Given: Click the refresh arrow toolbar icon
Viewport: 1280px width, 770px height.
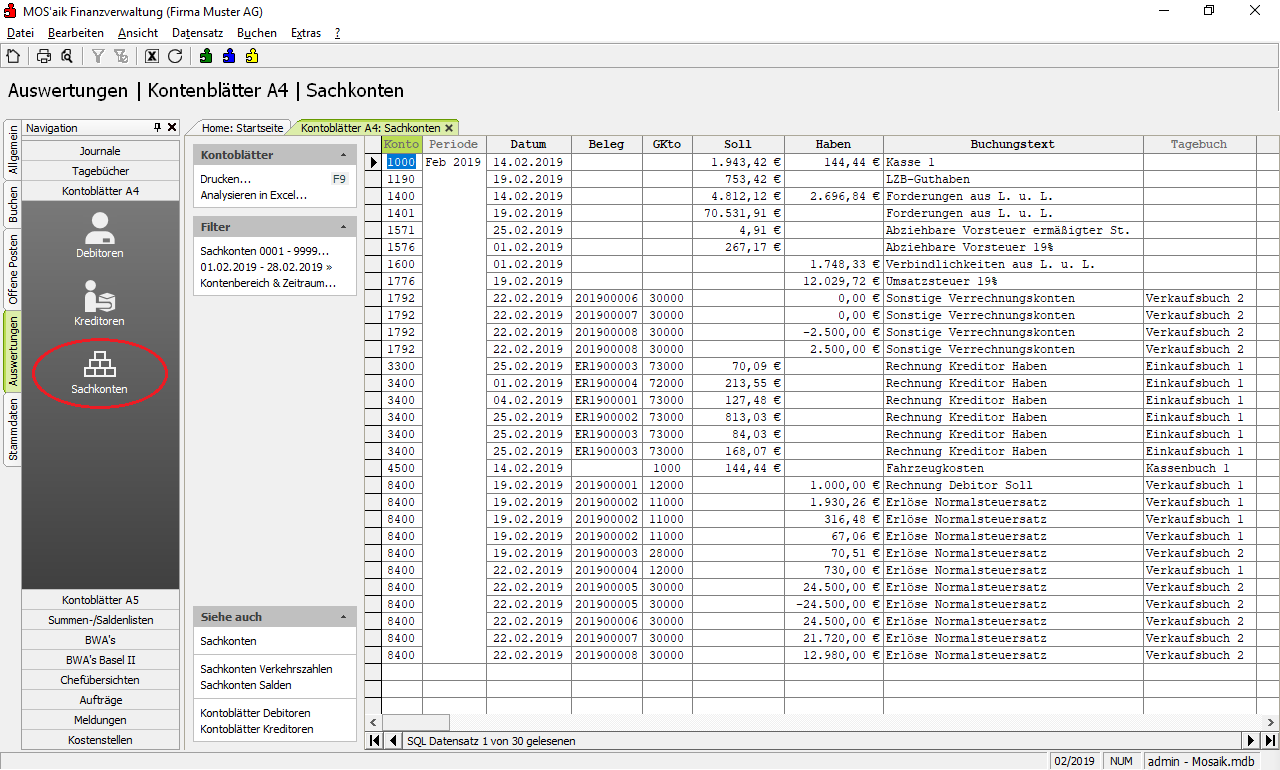Looking at the screenshot, I should tap(175, 56).
